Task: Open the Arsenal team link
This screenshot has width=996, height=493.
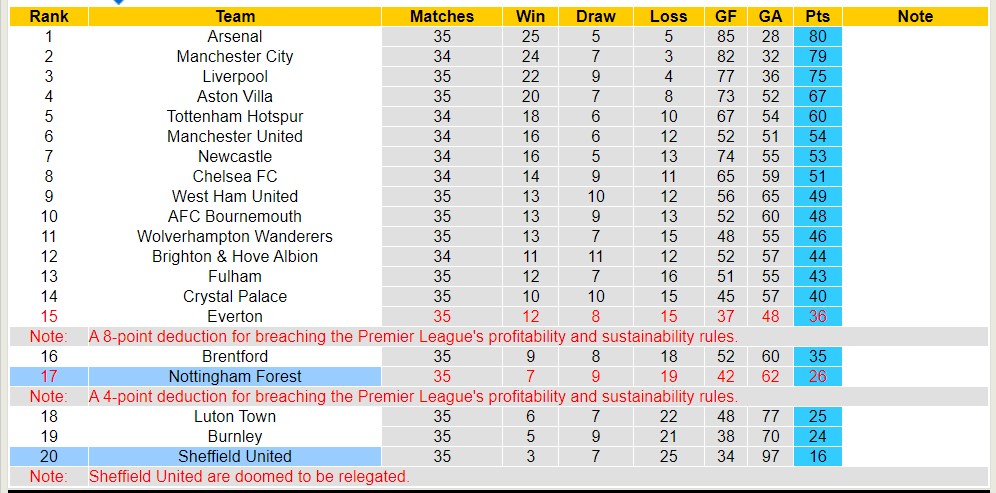Action: point(235,36)
